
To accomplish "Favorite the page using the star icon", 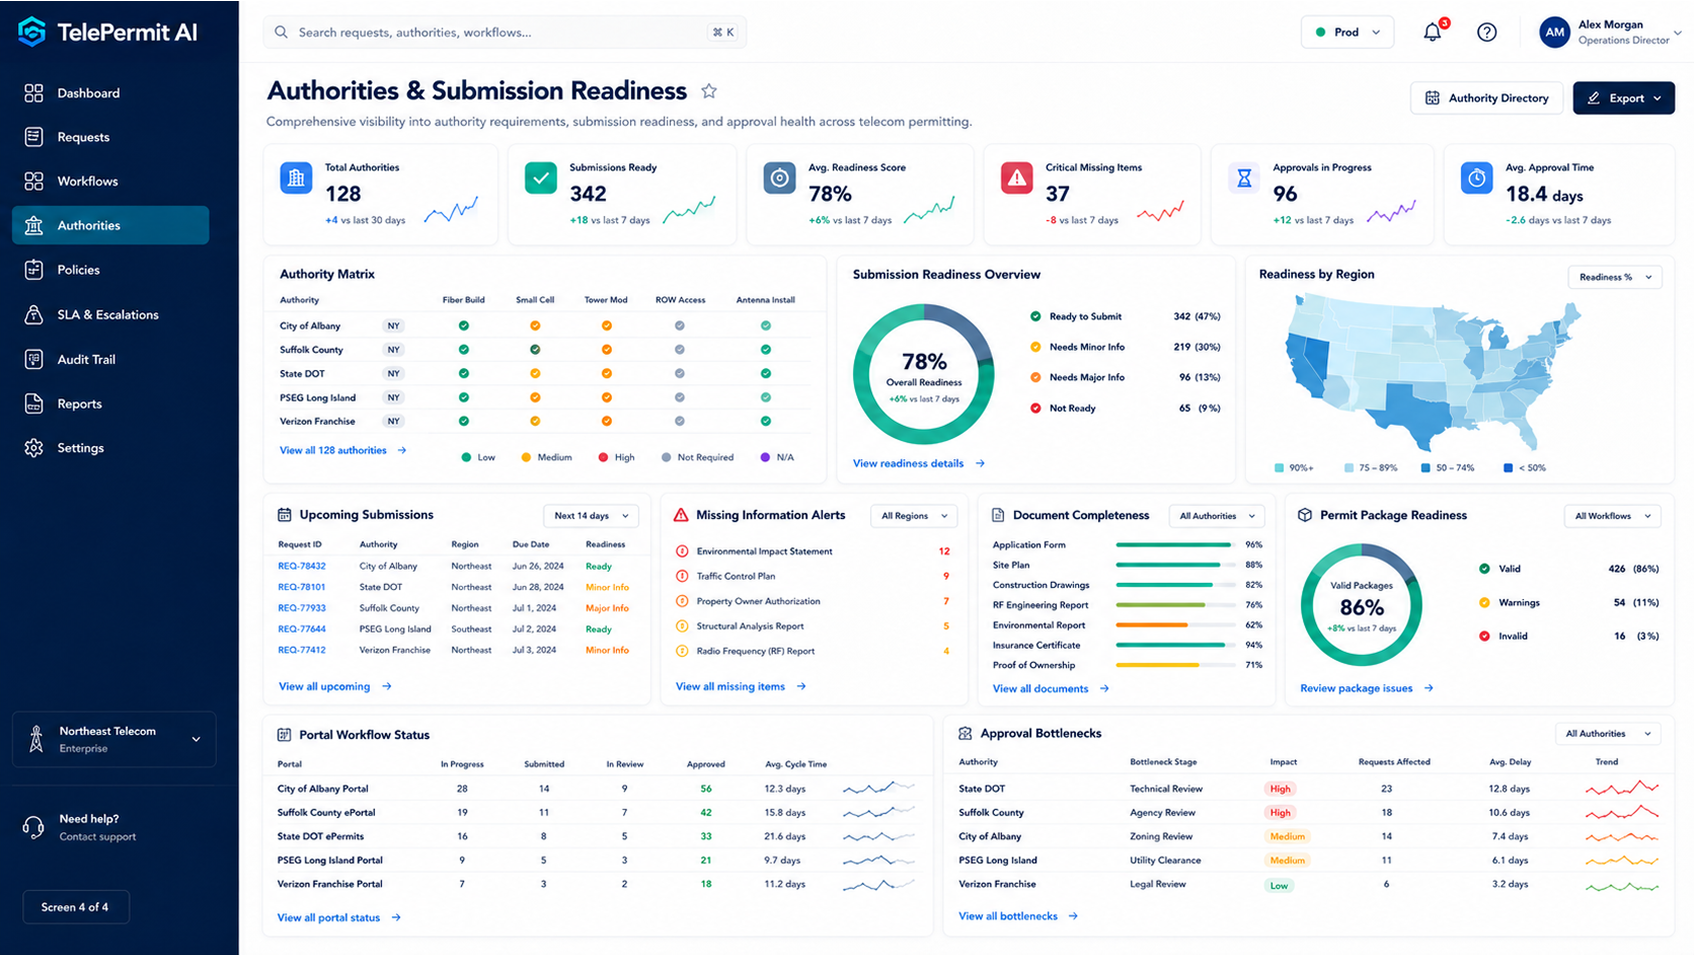I will (x=709, y=91).
